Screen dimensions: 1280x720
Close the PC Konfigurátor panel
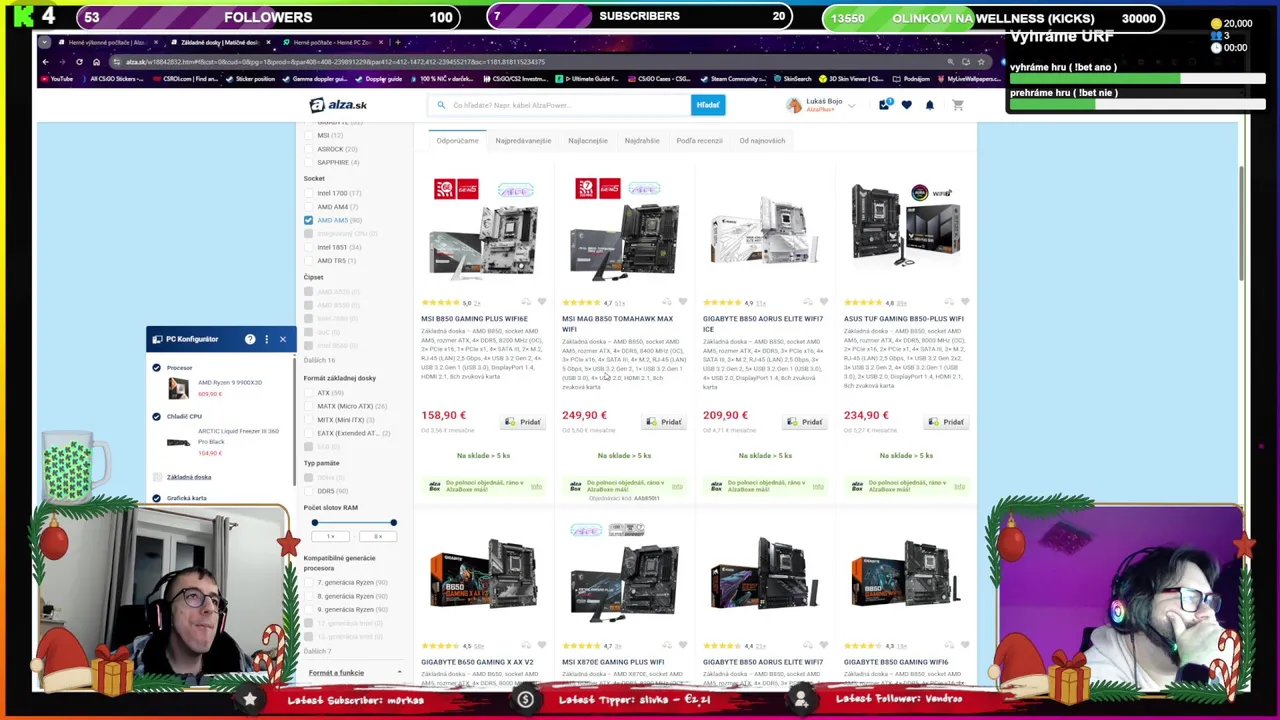click(282, 339)
